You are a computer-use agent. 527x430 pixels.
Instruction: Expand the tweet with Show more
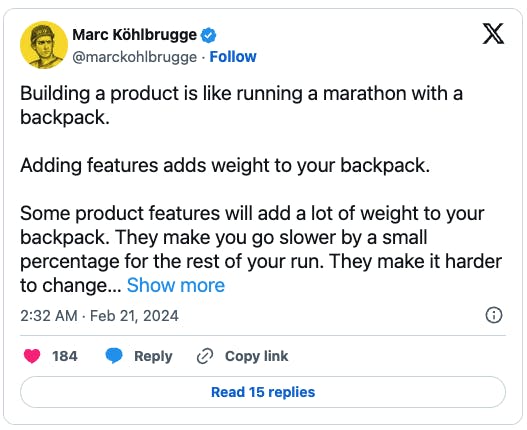tap(176, 285)
